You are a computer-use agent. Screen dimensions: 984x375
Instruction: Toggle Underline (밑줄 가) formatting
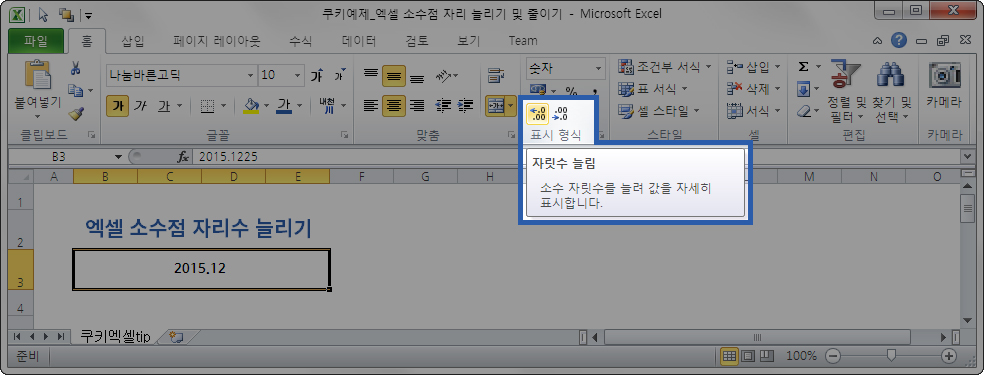[x=164, y=107]
